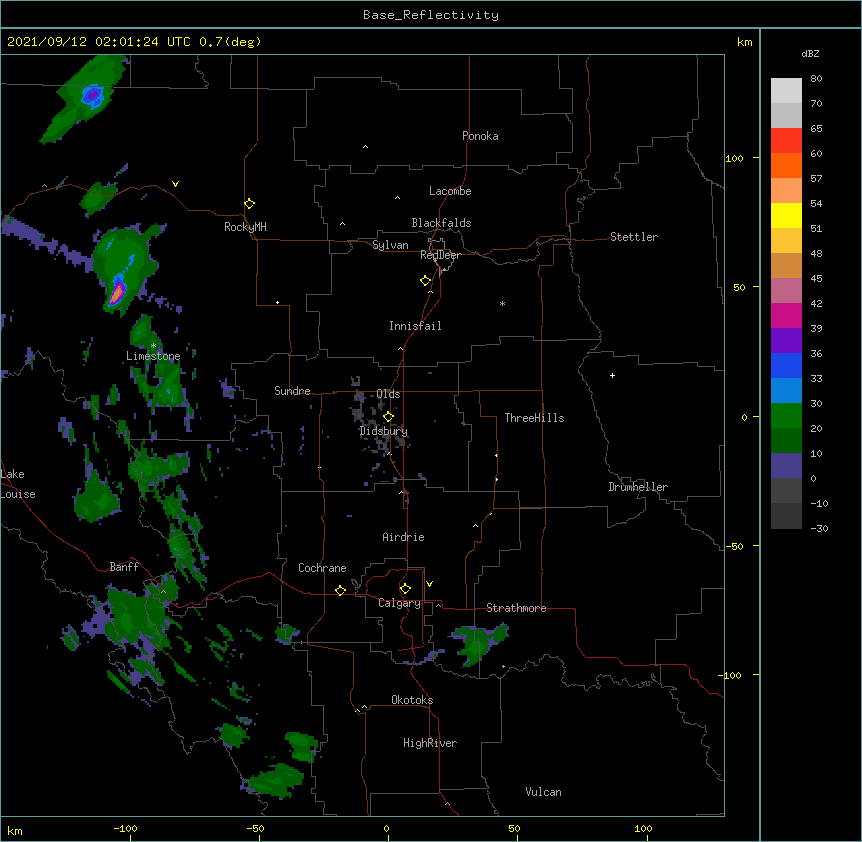Click the dBZ legend heading
The image size is (862, 842).
pyautogui.click(x=810, y=54)
